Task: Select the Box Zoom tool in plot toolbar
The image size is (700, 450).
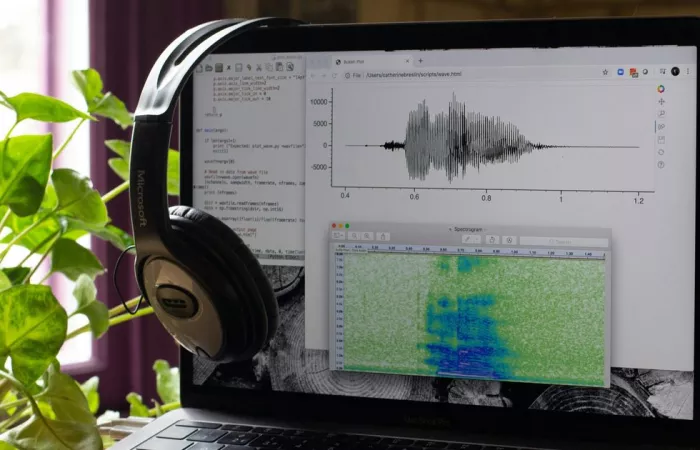Action: [661, 114]
